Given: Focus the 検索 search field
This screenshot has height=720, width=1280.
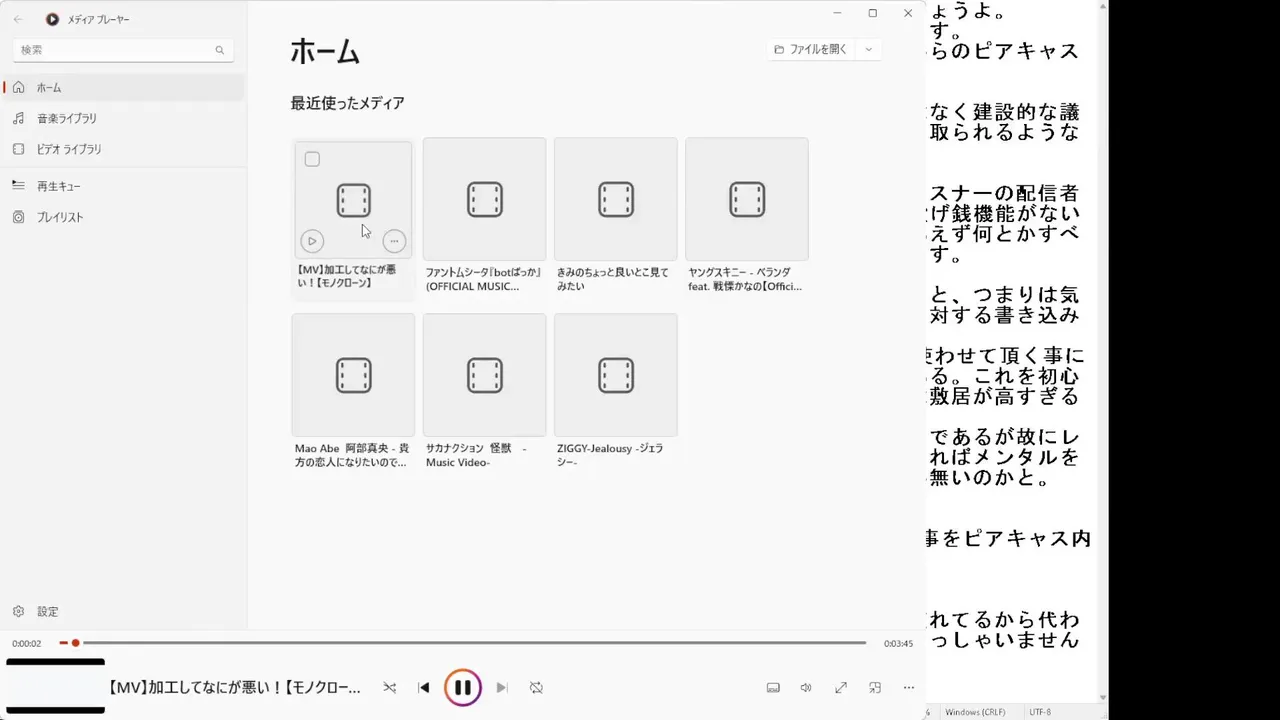Looking at the screenshot, I should pyautogui.click(x=123, y=50).
